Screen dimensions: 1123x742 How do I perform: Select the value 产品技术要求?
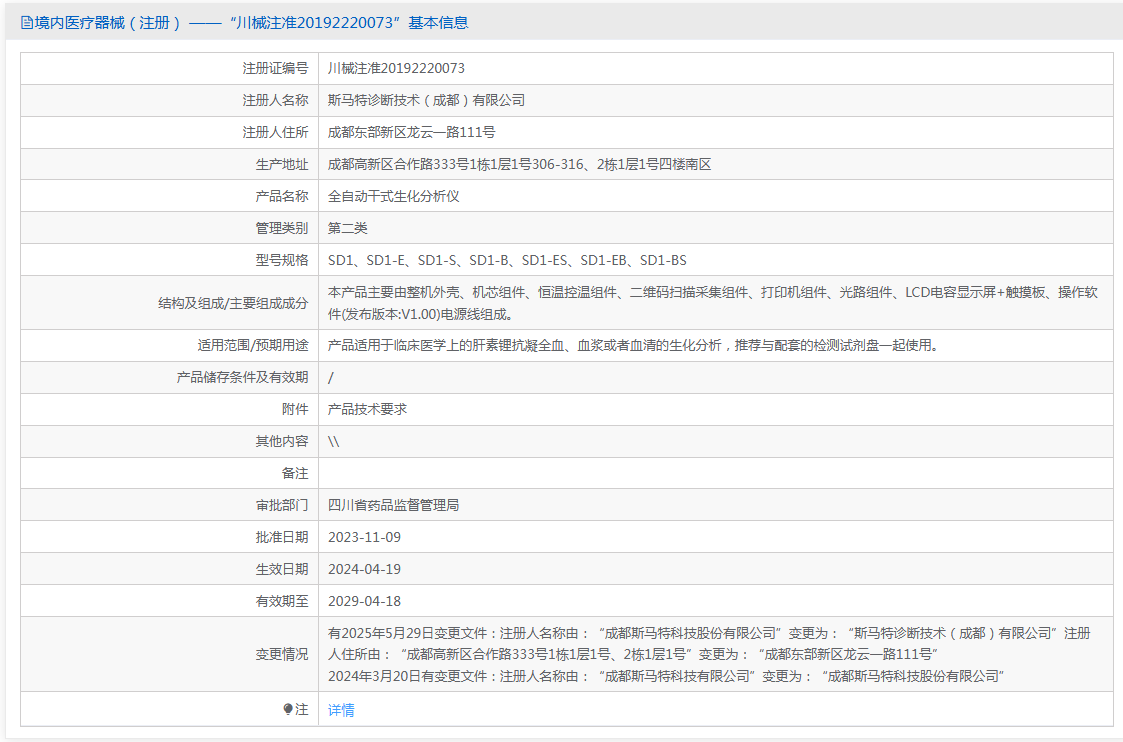click(367, 409)
